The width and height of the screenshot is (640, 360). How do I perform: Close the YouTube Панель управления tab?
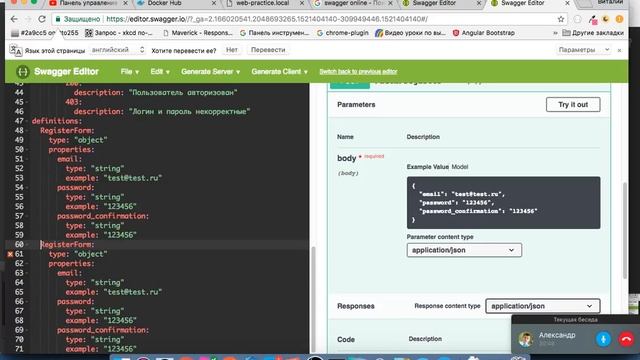(125, 3)
